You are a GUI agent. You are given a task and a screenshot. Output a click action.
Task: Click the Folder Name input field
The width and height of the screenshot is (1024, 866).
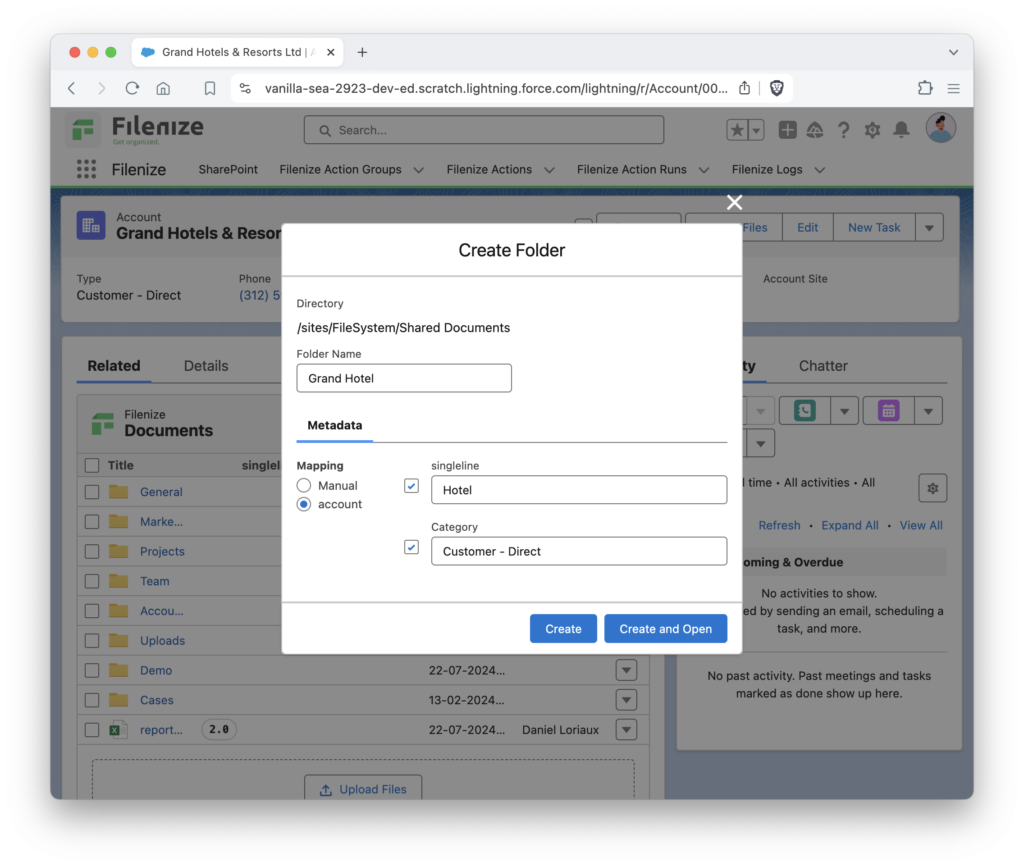pyautogui.click(x=404, y=378)
